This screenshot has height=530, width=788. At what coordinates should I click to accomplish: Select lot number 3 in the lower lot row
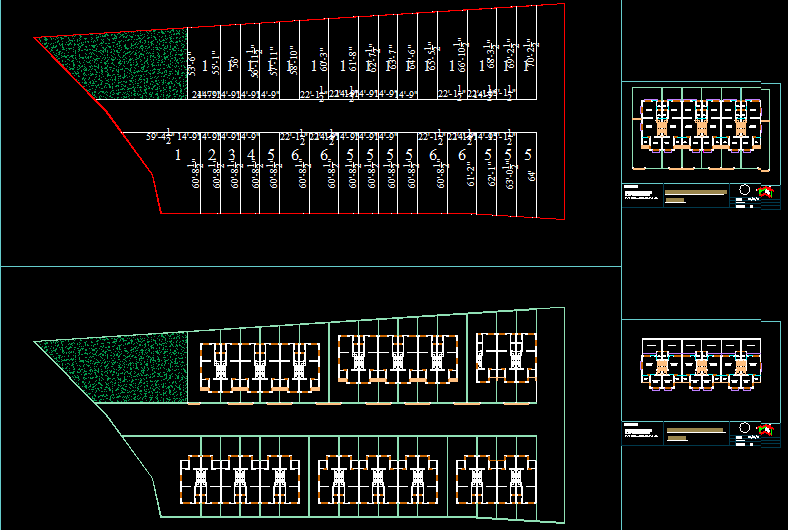click(232, 155)
